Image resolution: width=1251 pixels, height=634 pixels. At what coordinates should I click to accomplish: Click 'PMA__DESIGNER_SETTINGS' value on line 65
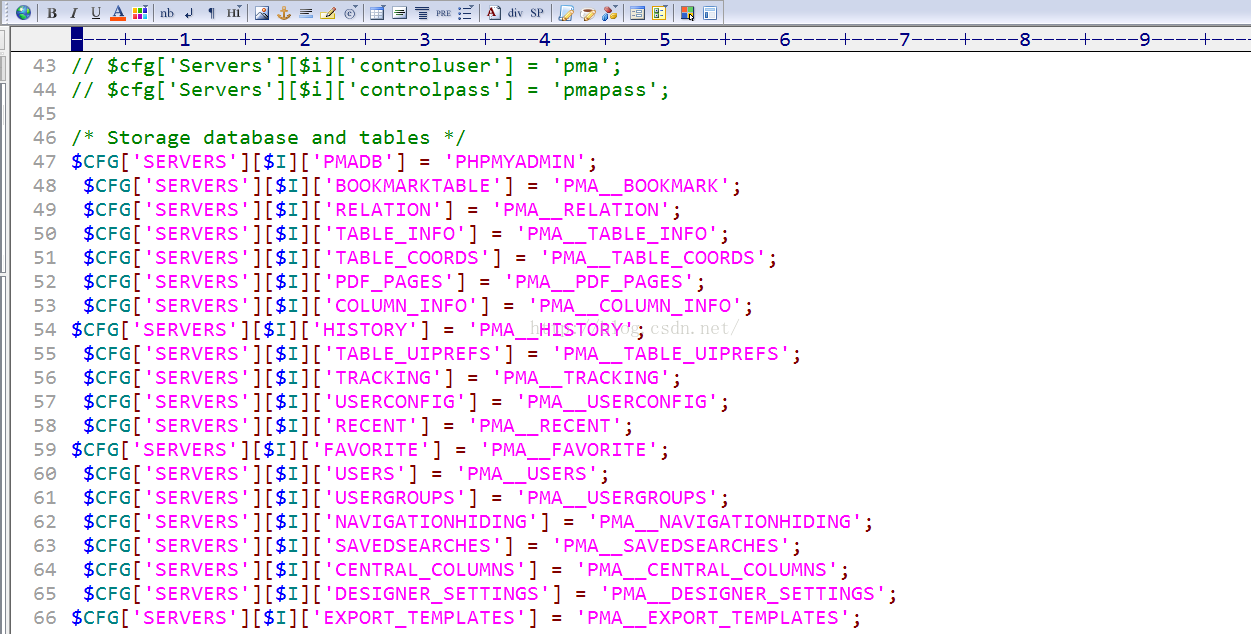click(743, 594)
